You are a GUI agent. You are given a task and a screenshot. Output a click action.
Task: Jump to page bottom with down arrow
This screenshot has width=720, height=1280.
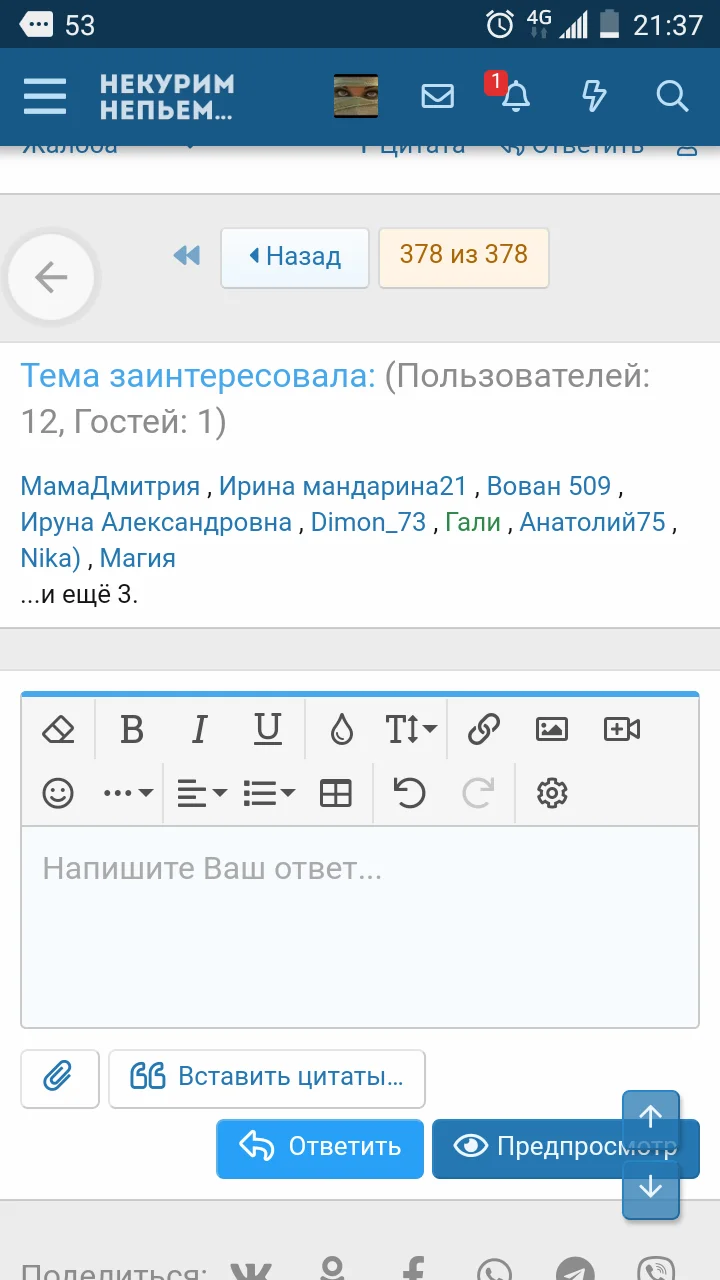651,1188
